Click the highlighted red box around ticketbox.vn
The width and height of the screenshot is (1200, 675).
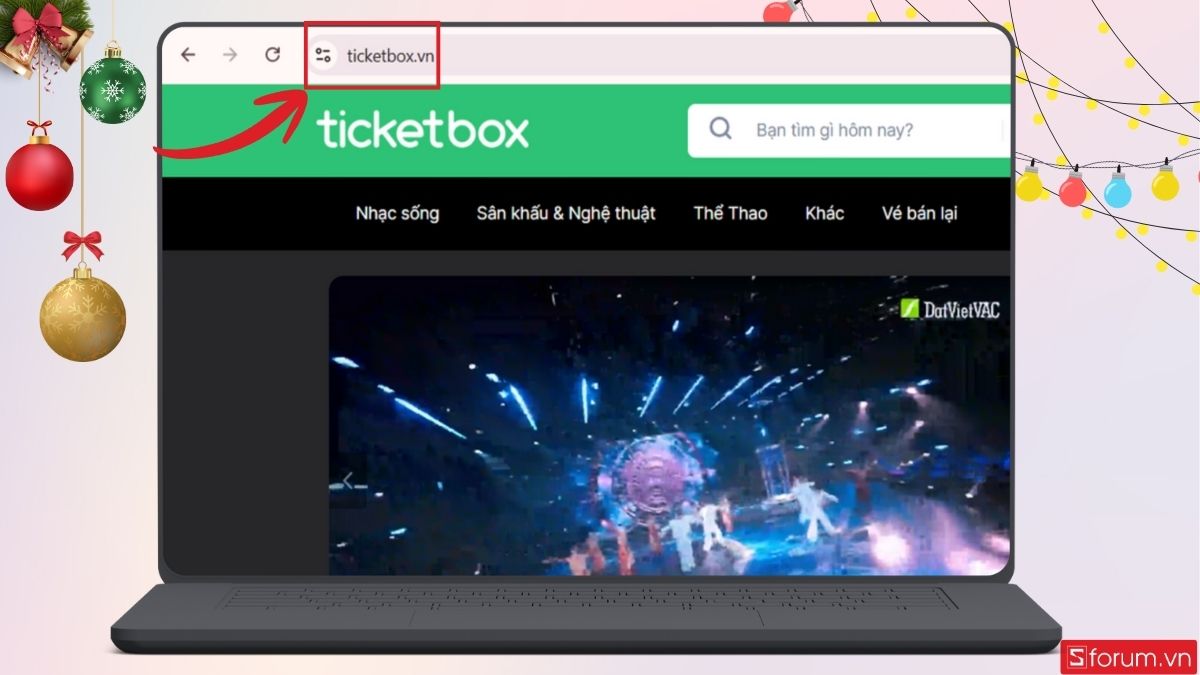coord(371,56)
